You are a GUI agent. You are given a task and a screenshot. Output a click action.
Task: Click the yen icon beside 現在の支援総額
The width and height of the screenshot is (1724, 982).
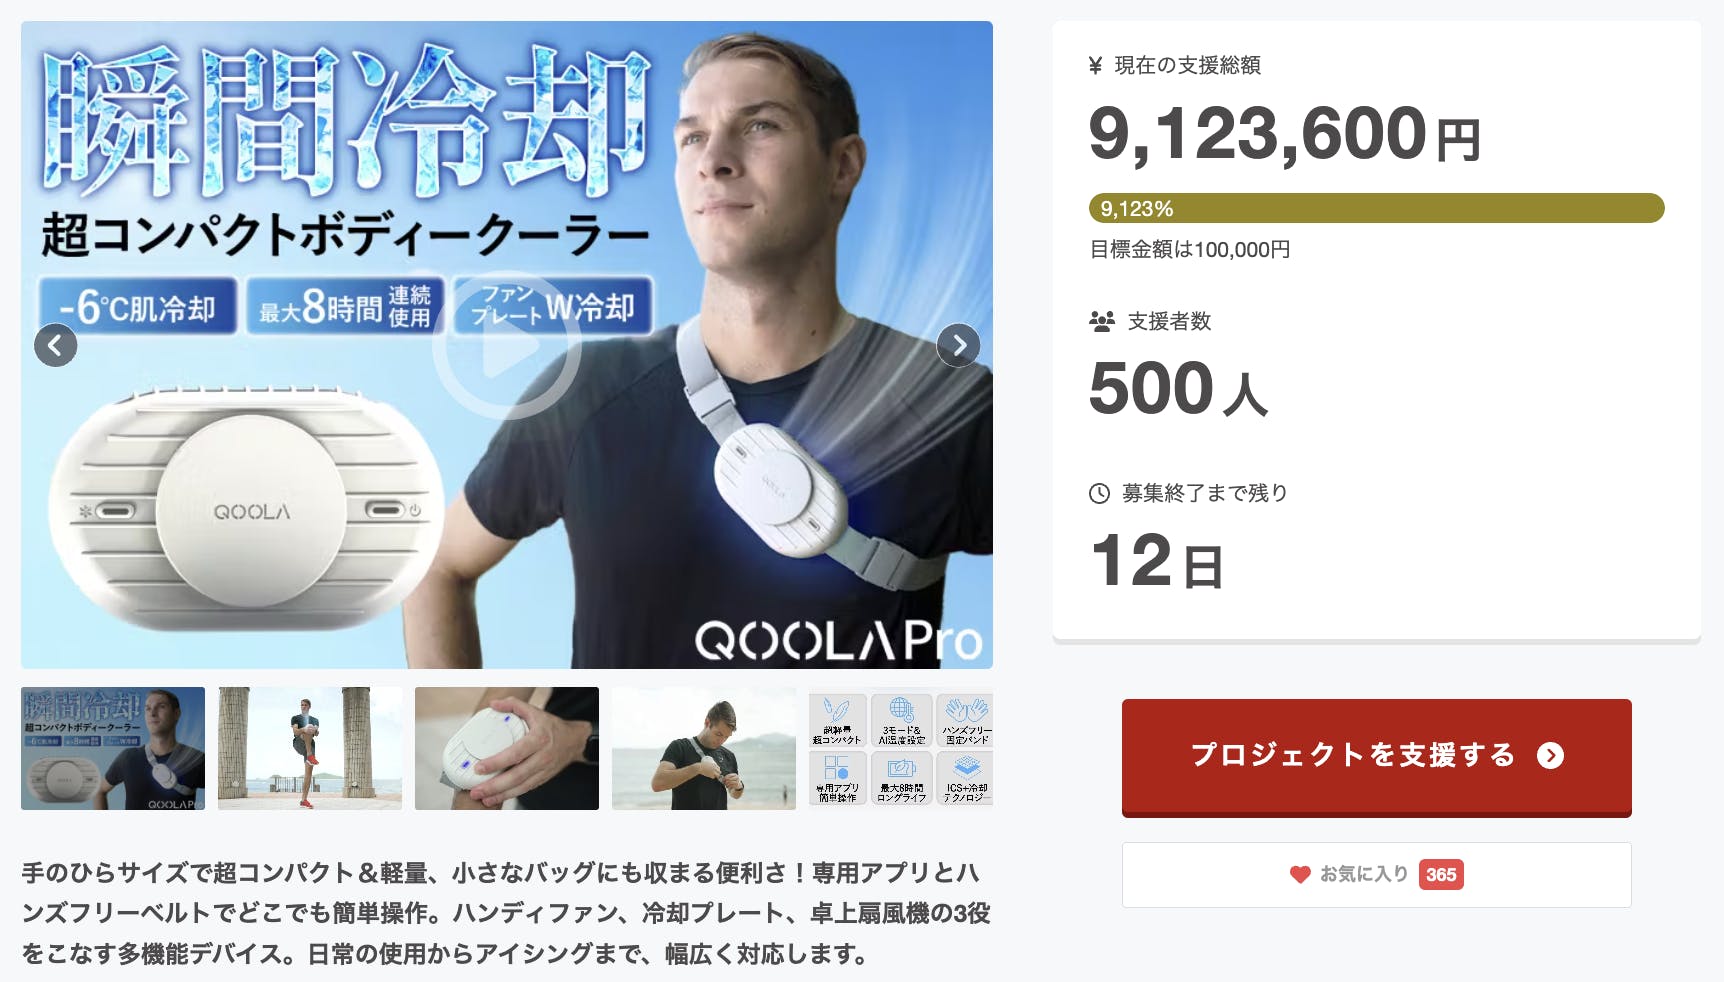pyautogui.click(x=1095, y=66)
